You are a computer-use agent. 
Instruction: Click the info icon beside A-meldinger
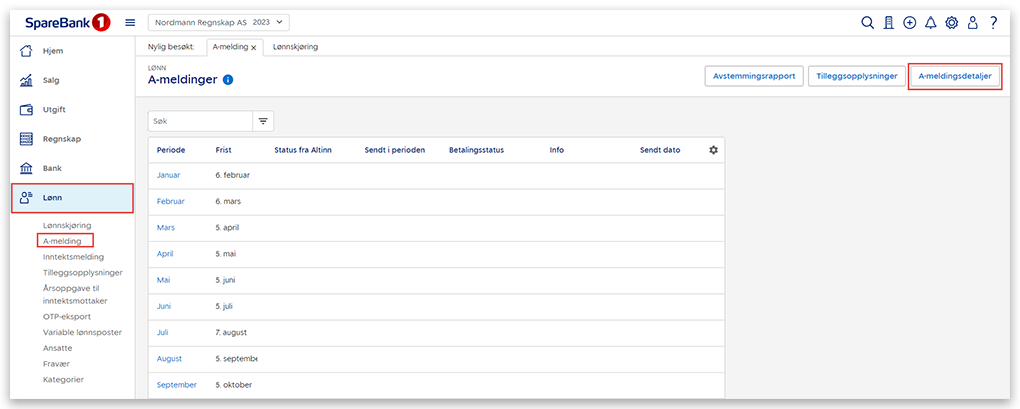pos(228,80)
